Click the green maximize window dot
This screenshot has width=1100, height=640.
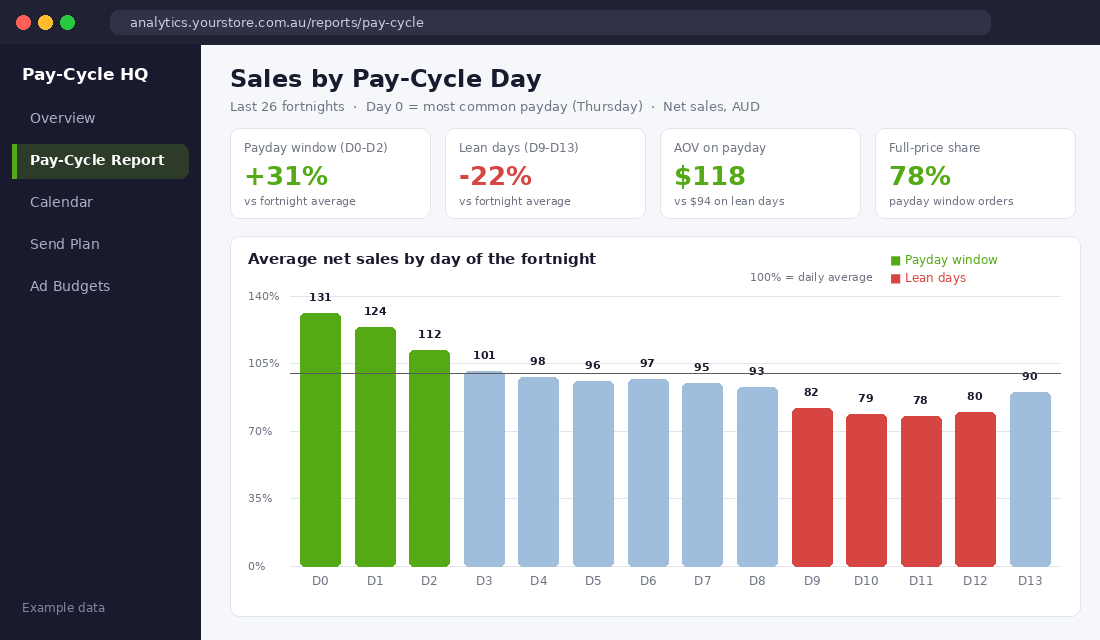pos(67,22)
